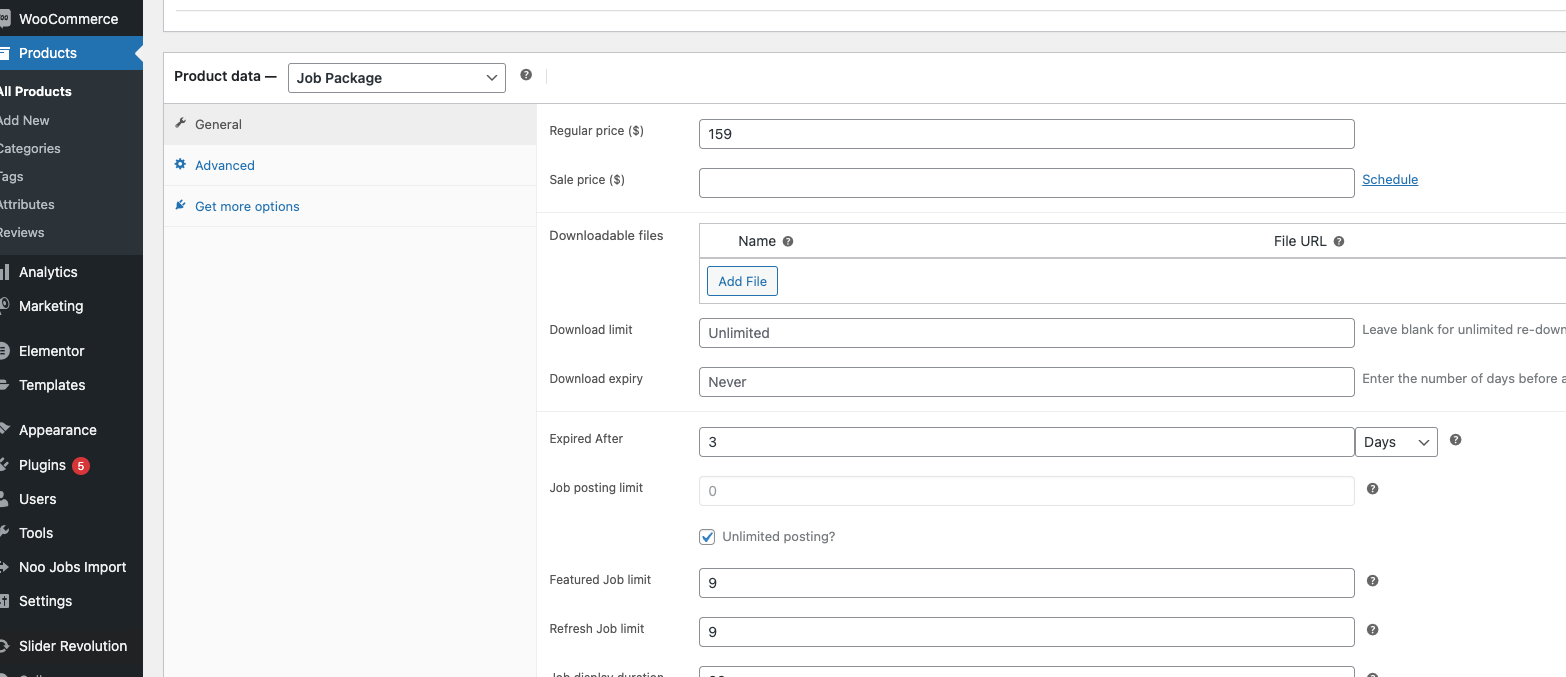Click the help icon beside Product data dropdown
Viewport: 1566px width, 677px height.
(526, 75)
